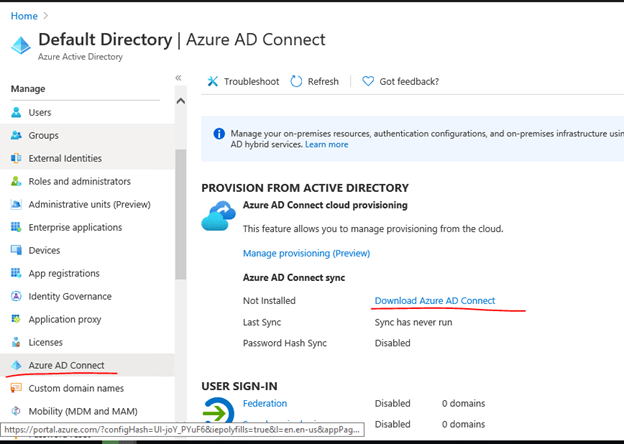Screen dimensions: 624x444
Task: Click the Learn more link in banner
Action: click(x=327, y=145)
